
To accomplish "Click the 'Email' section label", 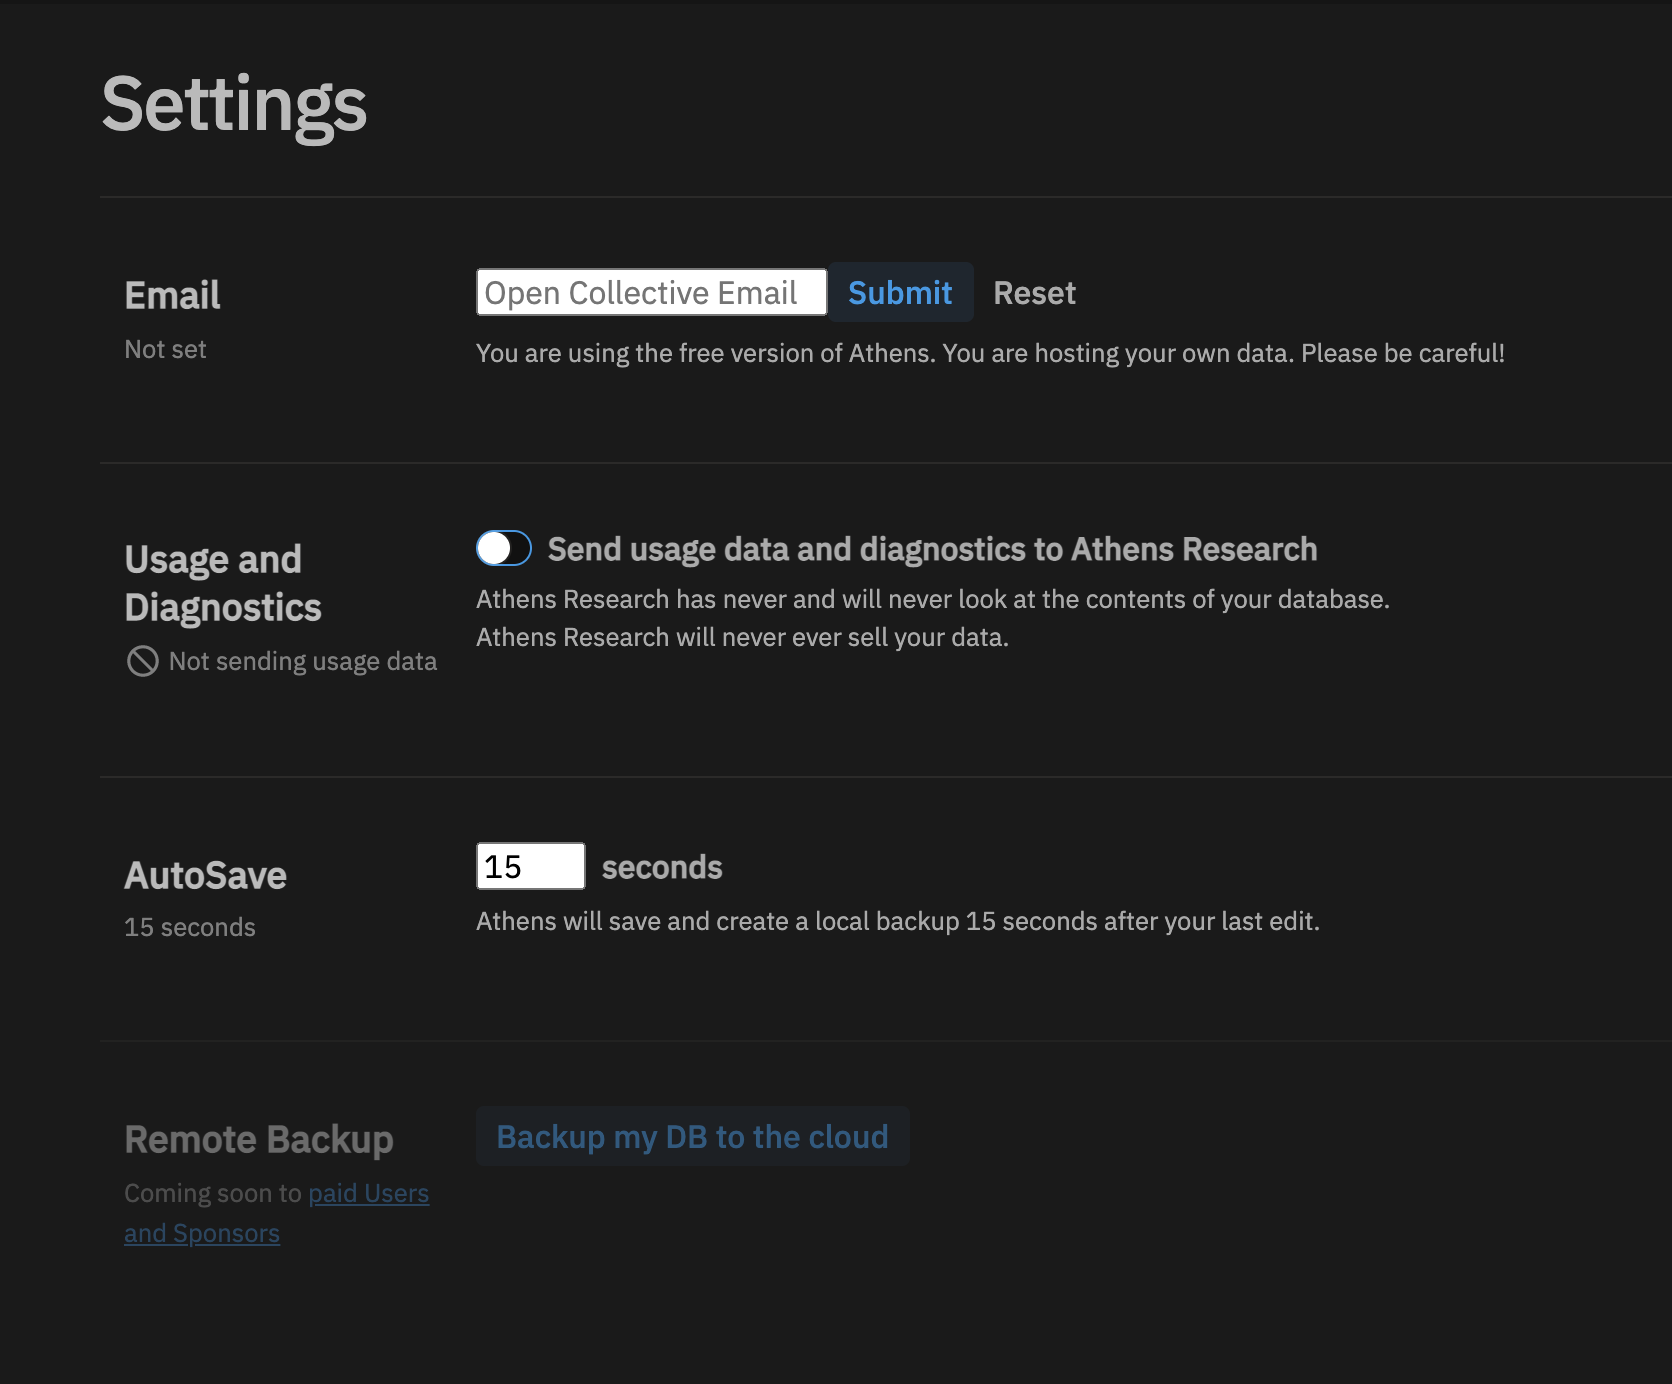I will (x=171, y=294).
